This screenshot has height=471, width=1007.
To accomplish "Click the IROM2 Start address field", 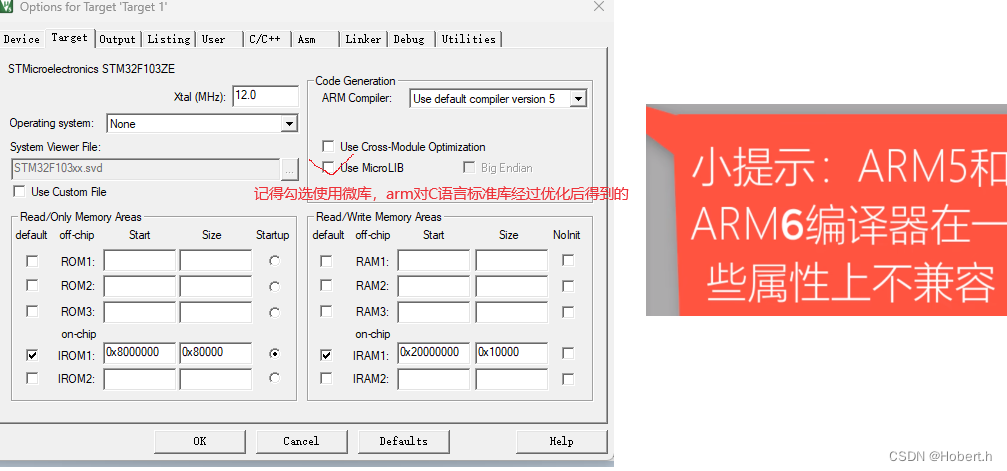I will point(139,378).
